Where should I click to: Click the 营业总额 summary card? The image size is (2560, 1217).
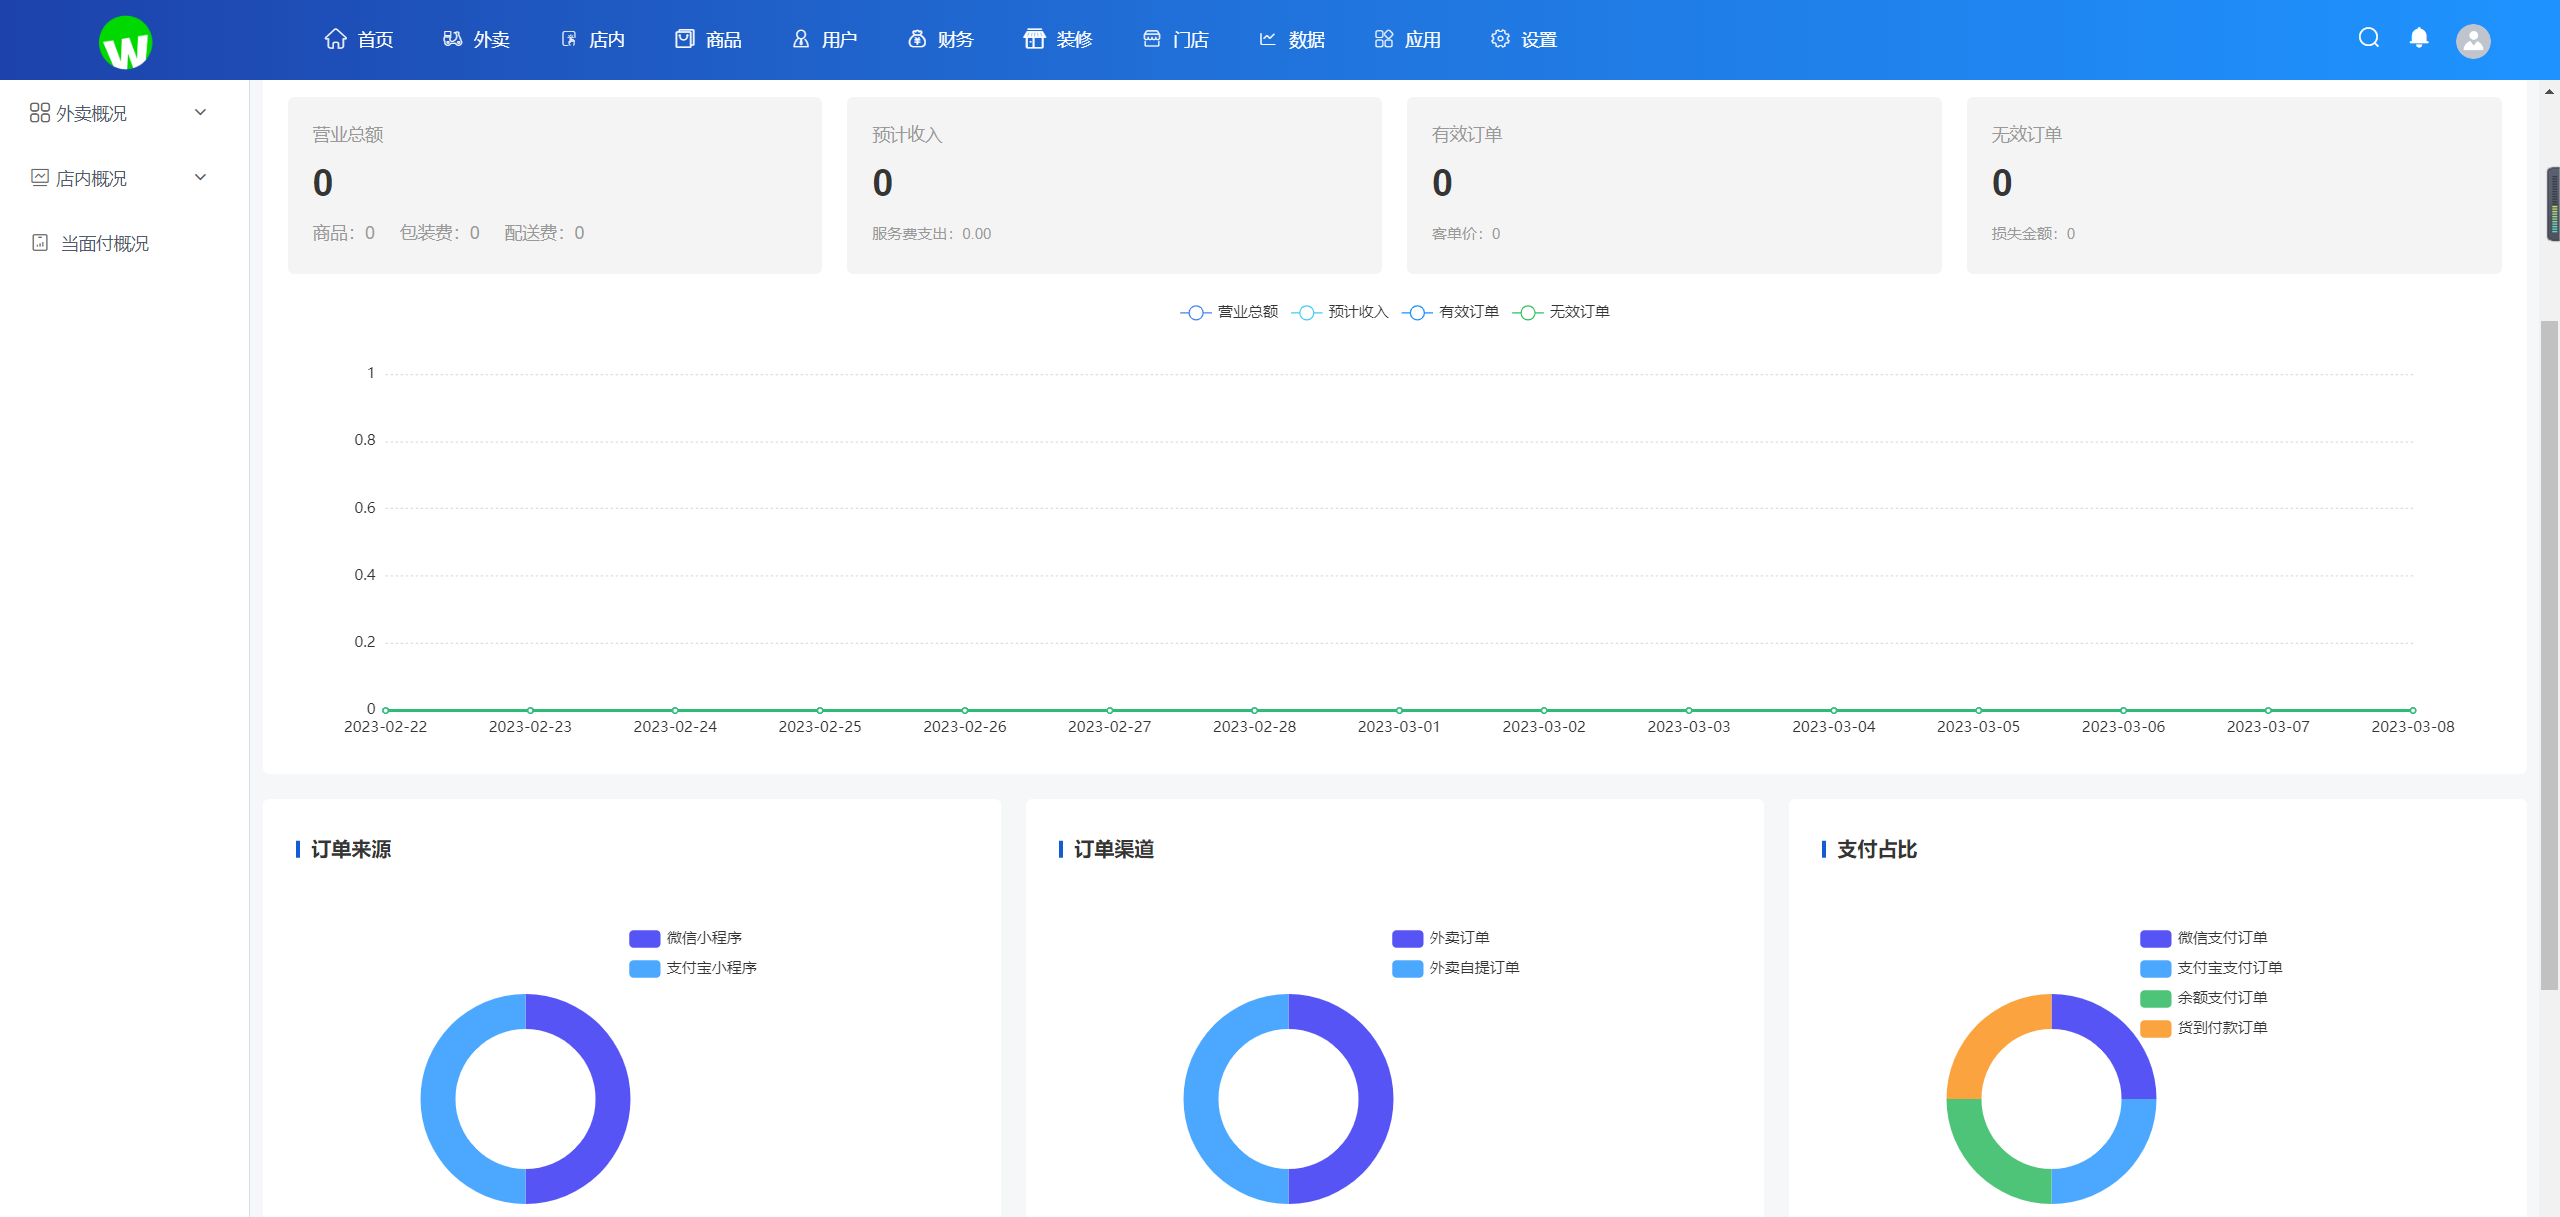555,185
